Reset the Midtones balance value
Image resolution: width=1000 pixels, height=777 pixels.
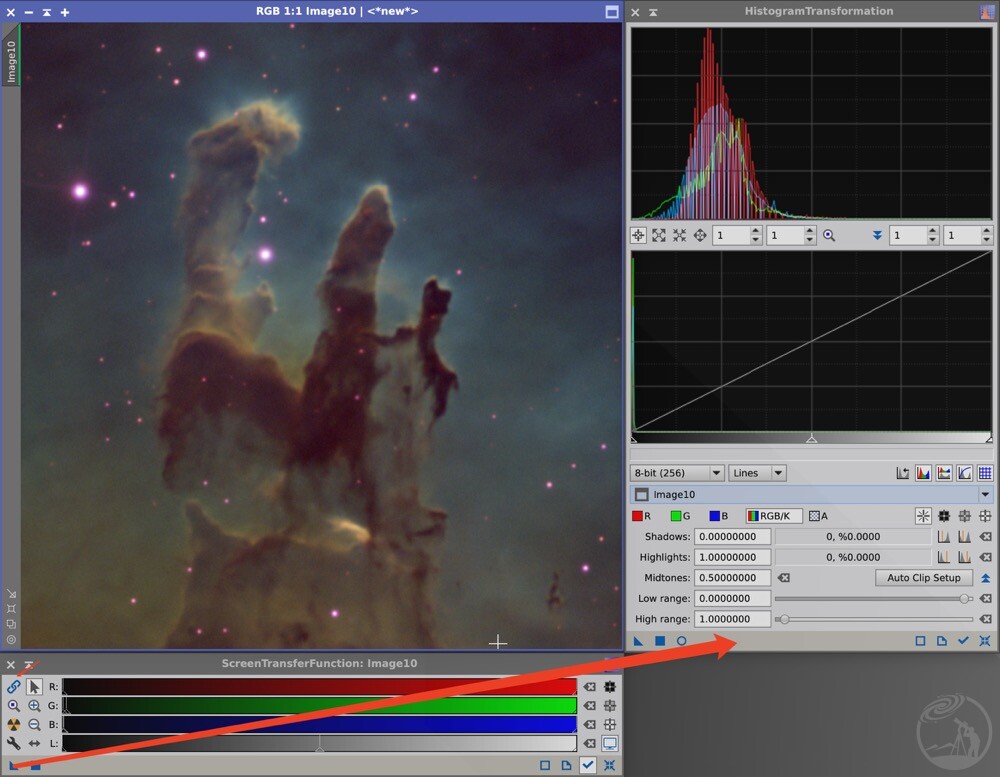click(784, 577)
